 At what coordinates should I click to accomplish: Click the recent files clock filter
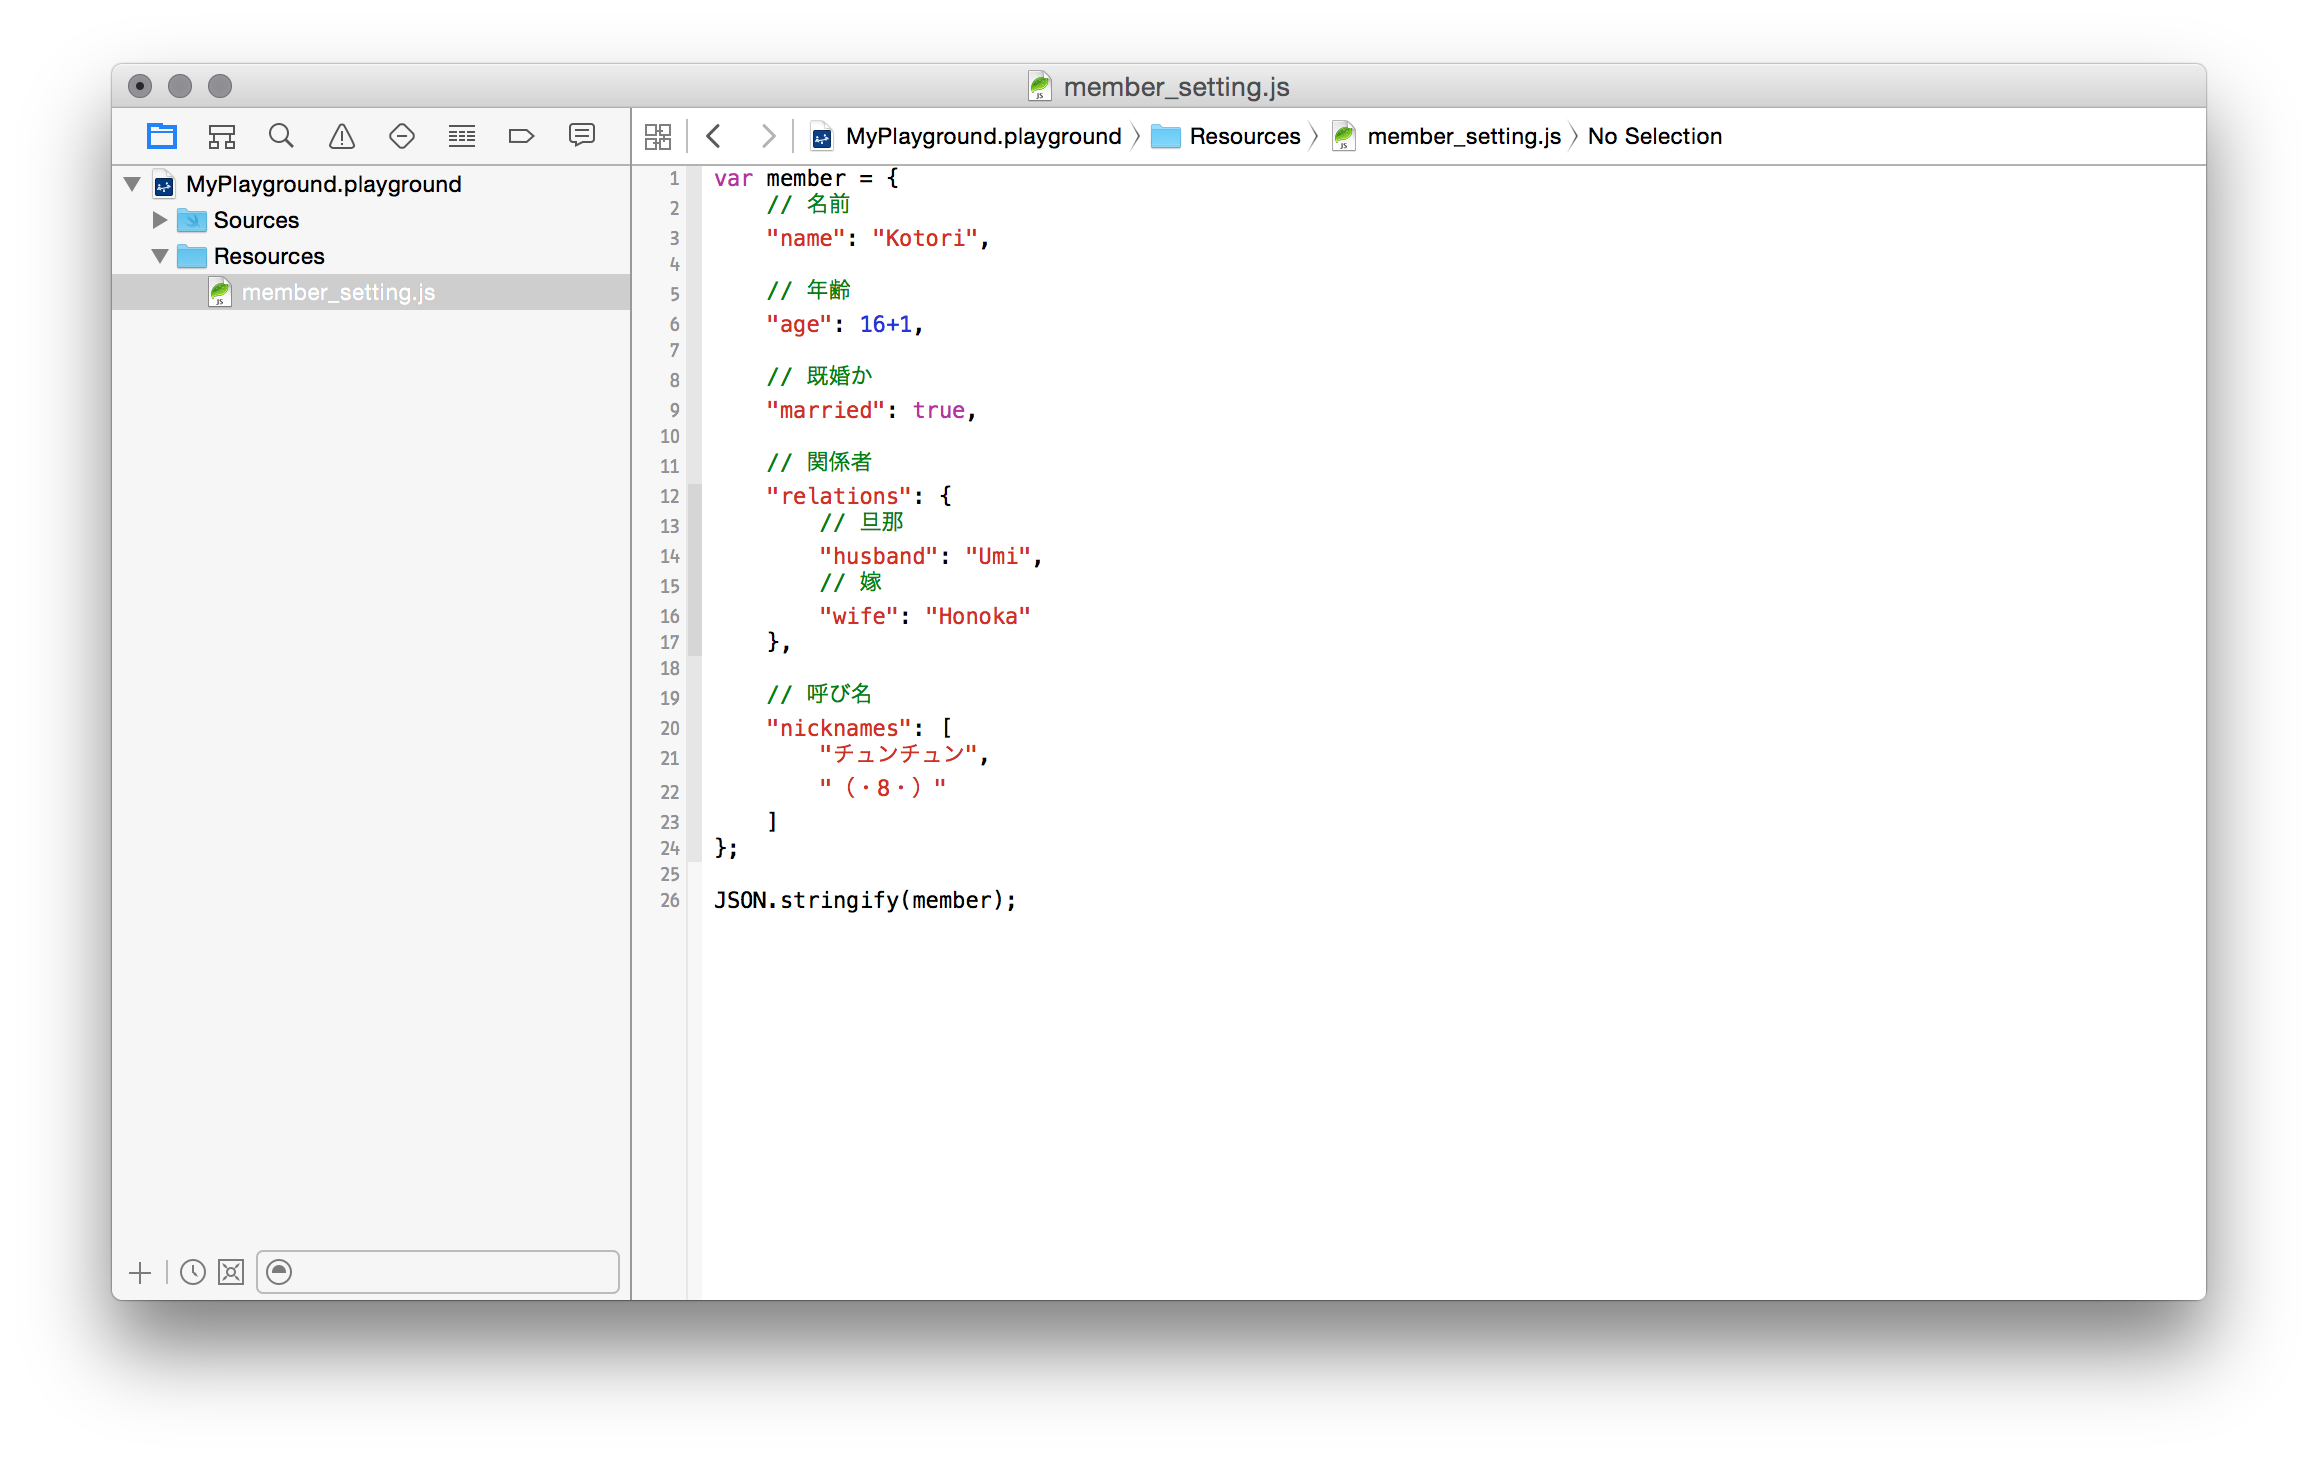(x=191, y=1272)
